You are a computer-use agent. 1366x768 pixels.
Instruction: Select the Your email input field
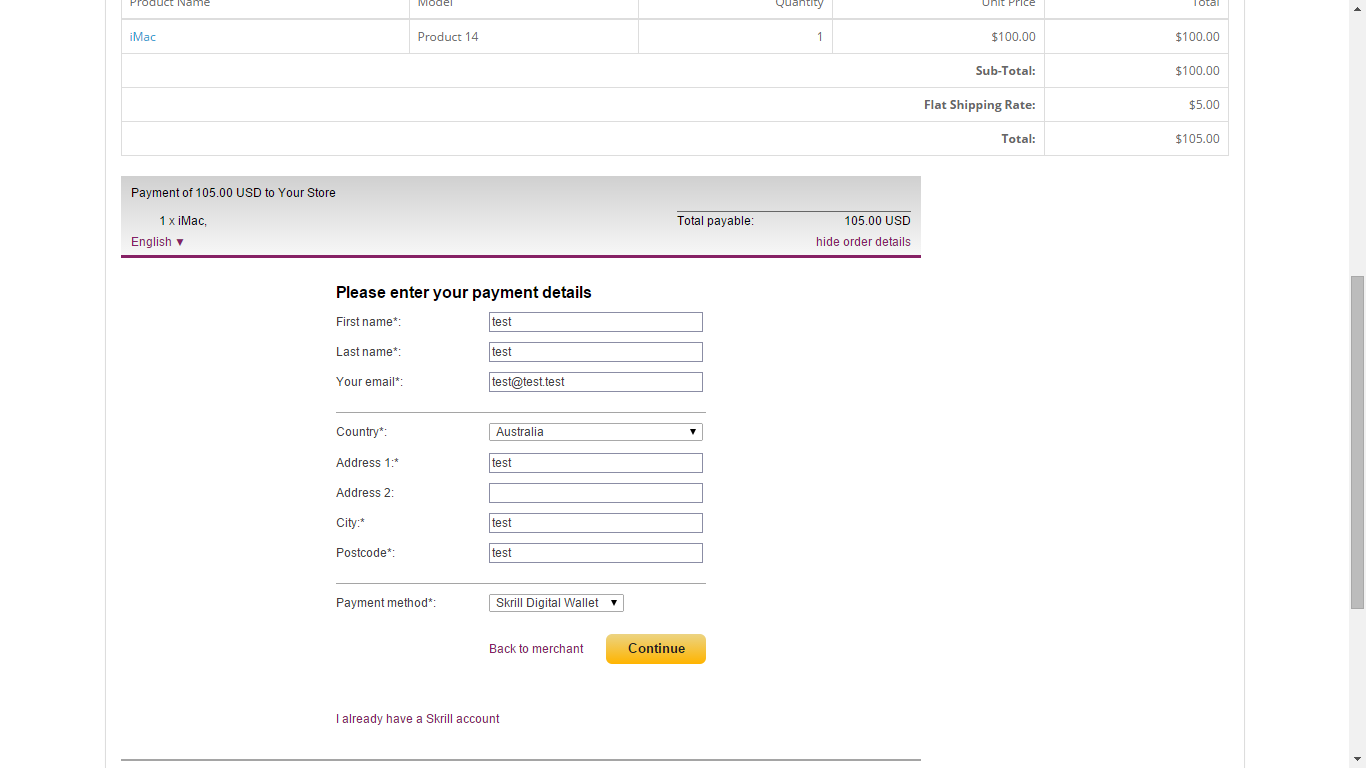pos(595,382)
